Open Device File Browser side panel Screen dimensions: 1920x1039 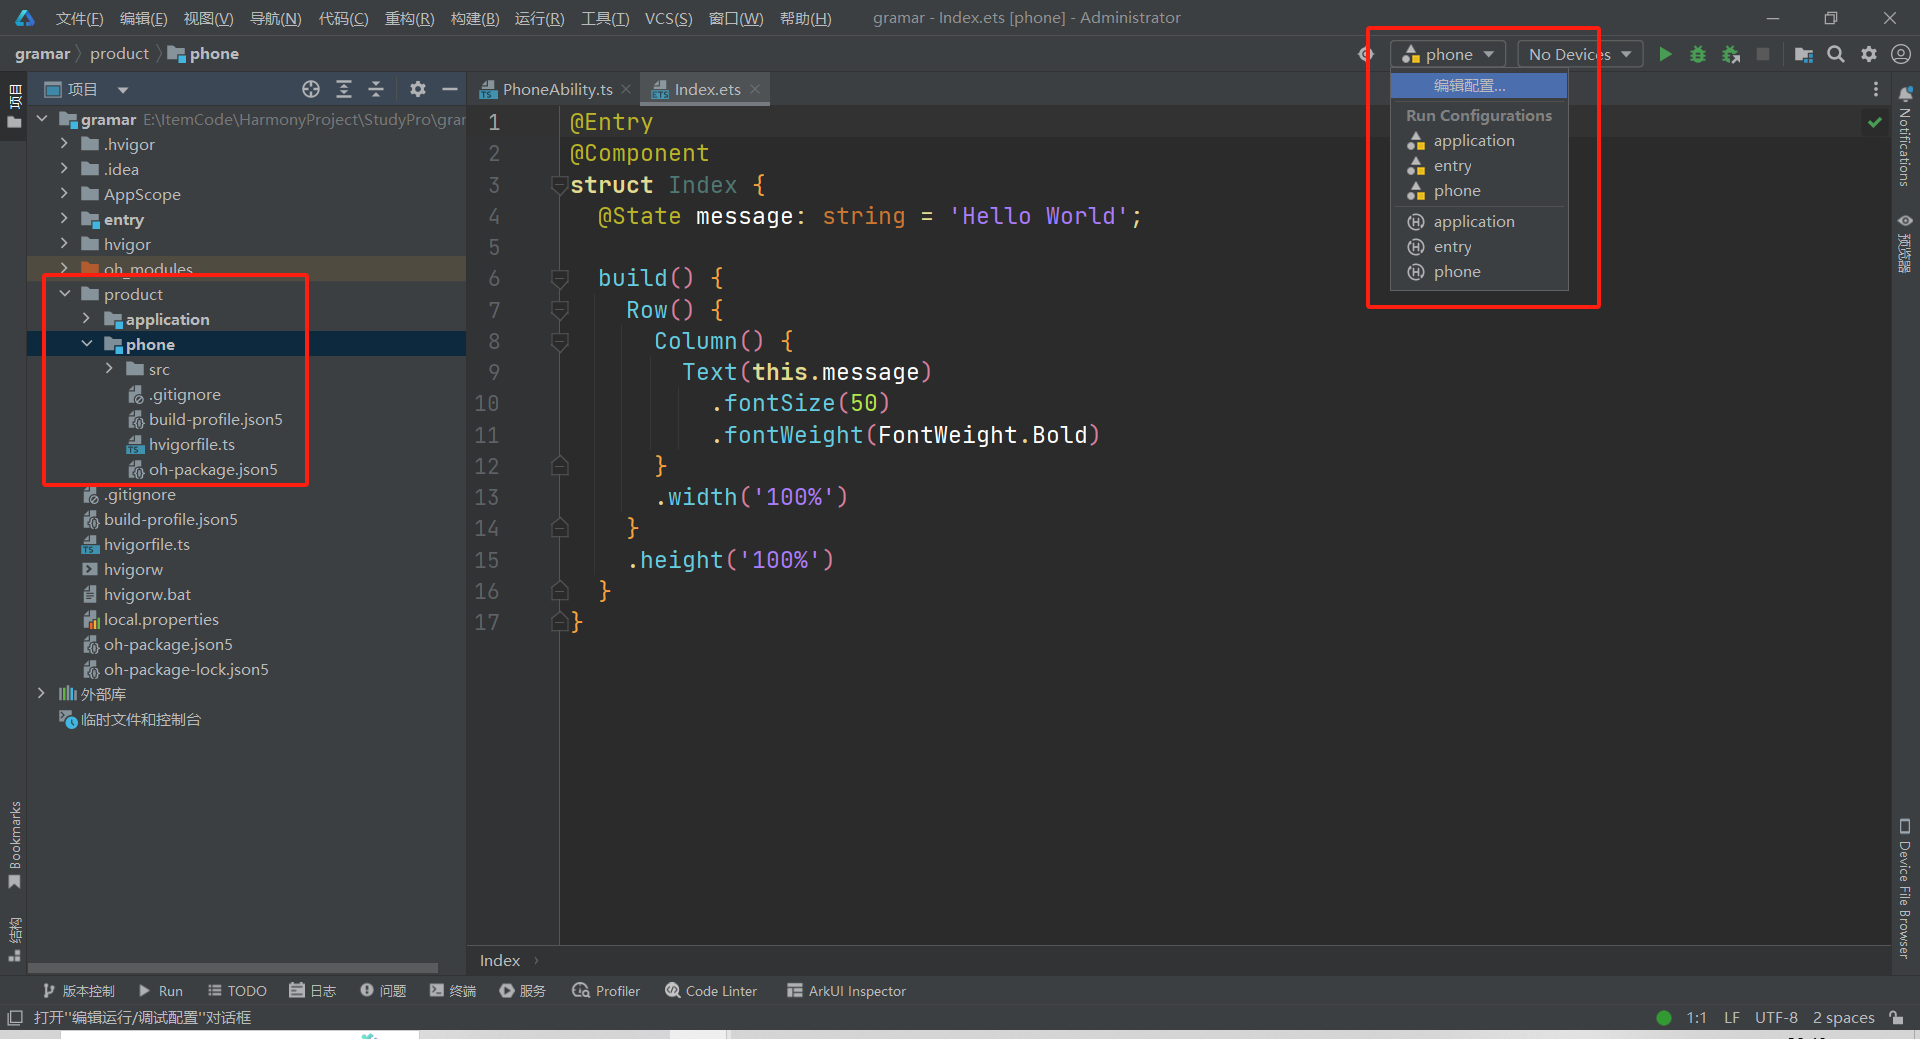1905,888
